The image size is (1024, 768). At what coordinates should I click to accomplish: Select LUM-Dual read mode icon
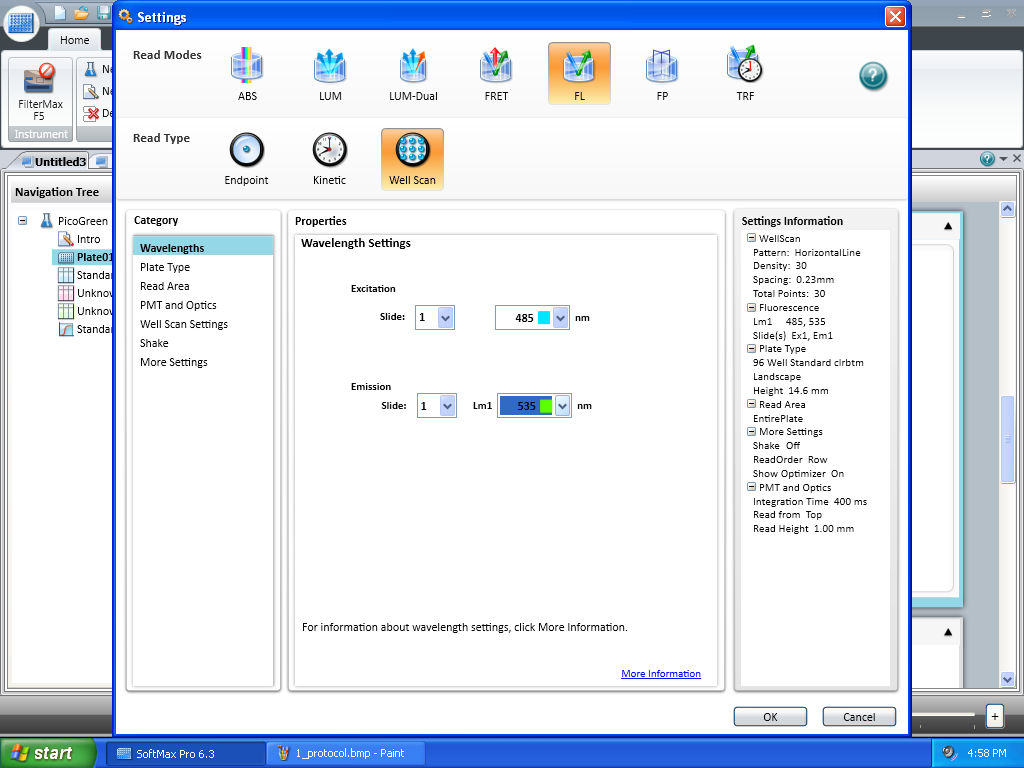[413, 67]
